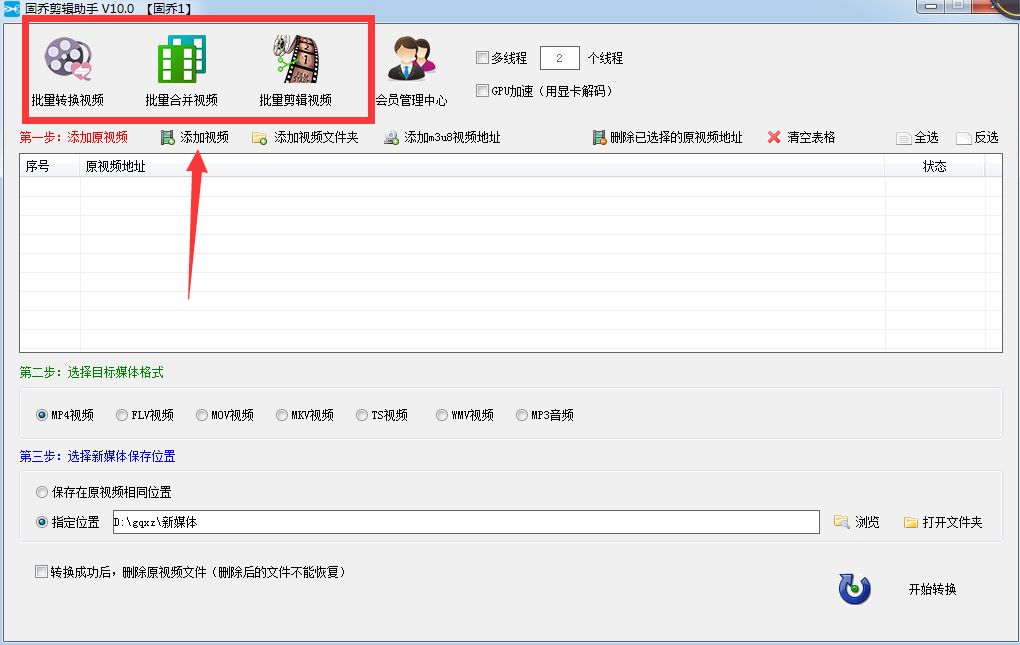This screenshot has width=1020, height=645.
Task: Enable the GPU加速 checkbox
Action: (x=483, y=91)
